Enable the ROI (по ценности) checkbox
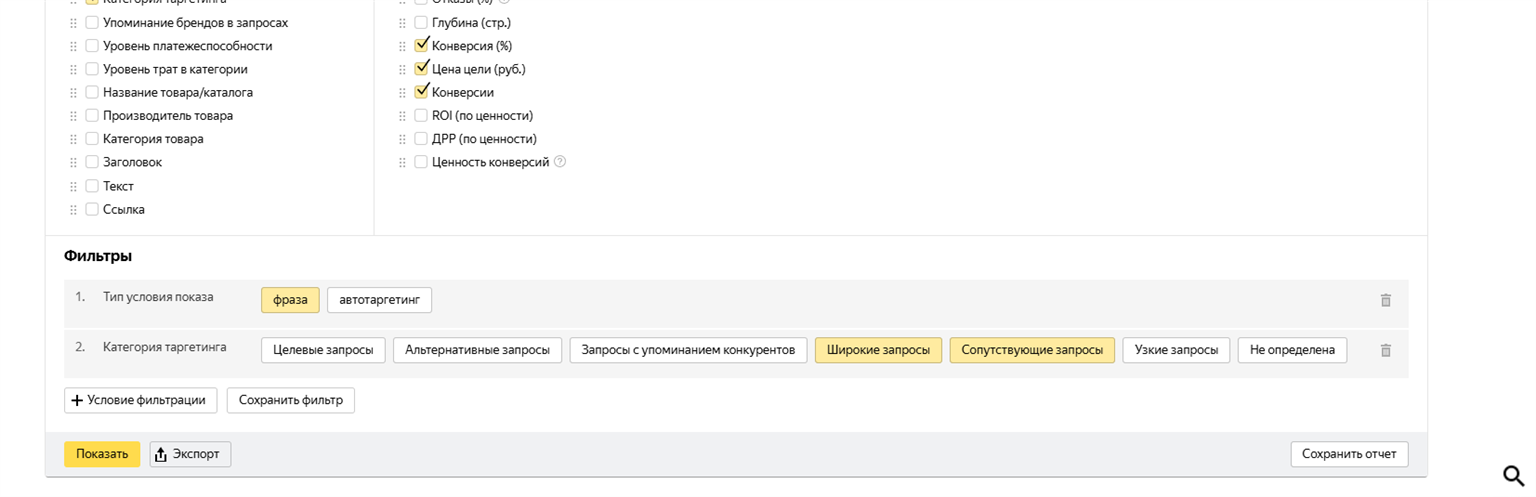The width and height of the screenshot is (1536, 497). coord(421,116)
